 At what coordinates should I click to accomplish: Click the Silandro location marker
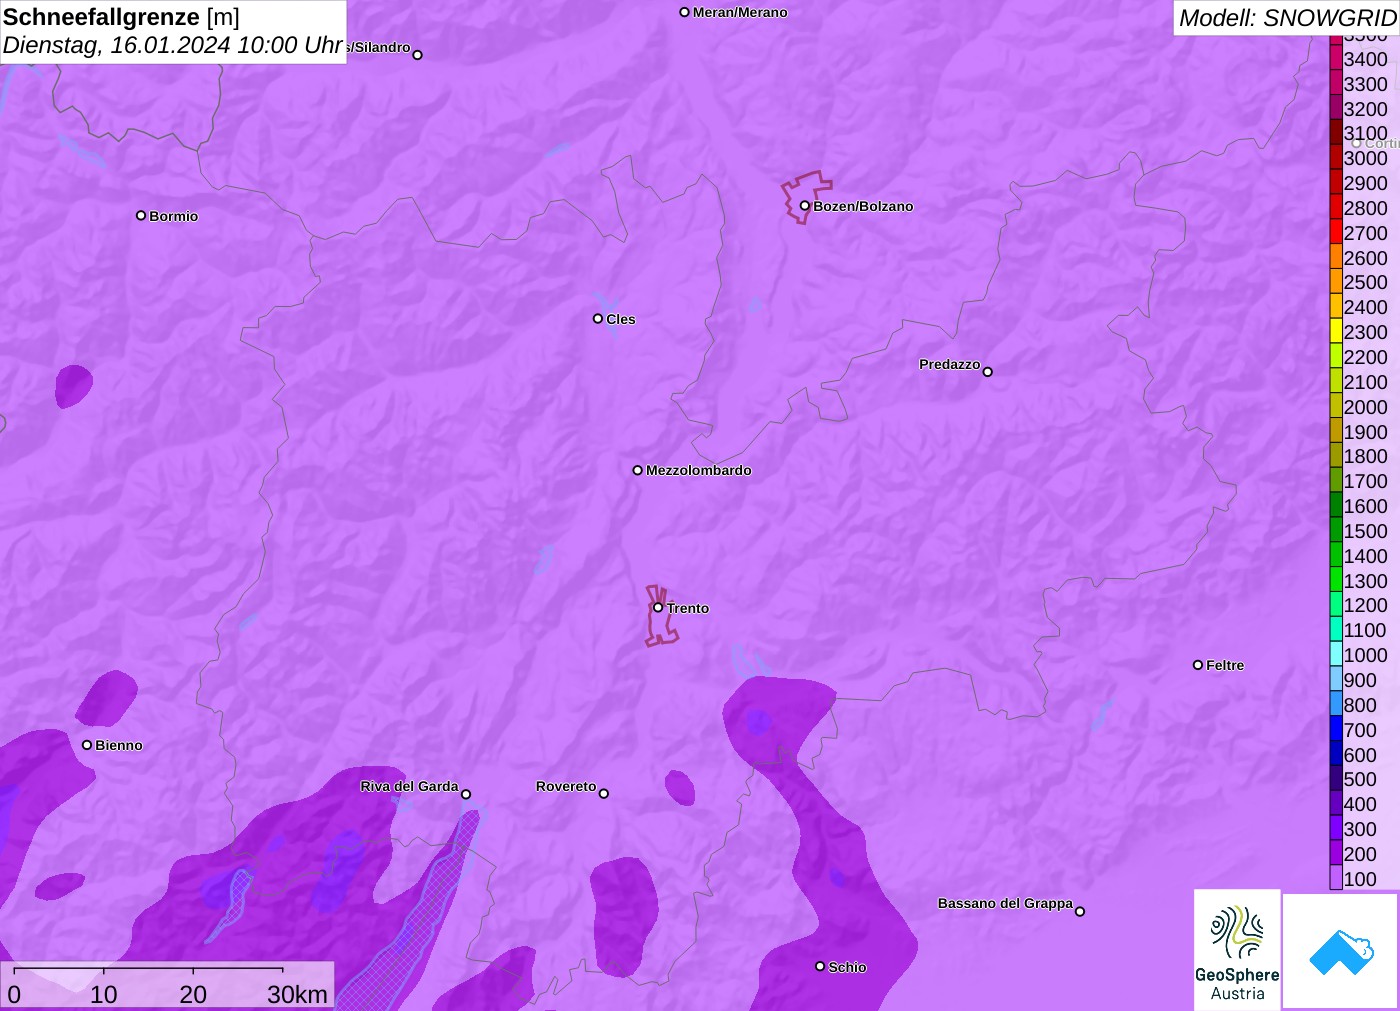coord(418,55)
